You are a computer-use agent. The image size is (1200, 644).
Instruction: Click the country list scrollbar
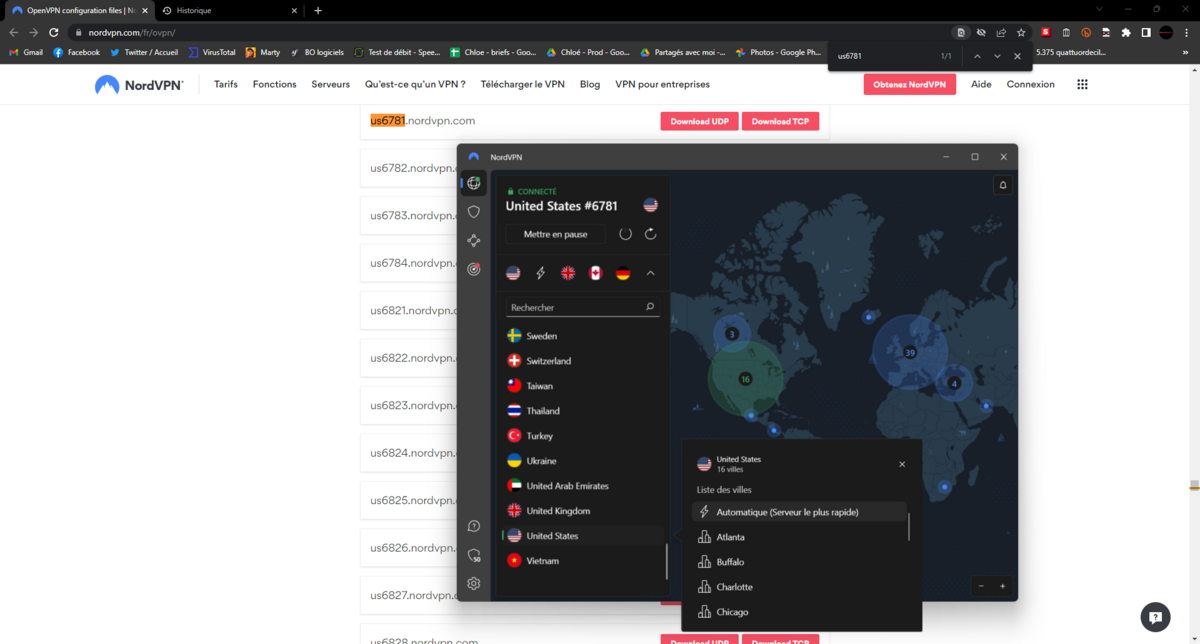667,561
